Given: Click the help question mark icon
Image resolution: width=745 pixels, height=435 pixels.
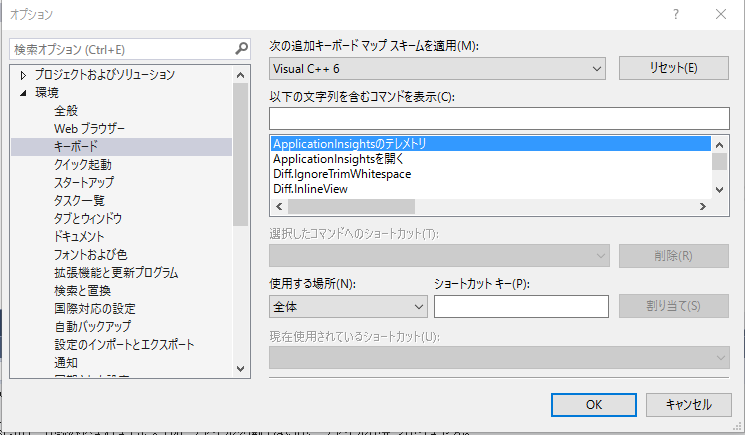Looking at the screenshot, I should pyautogui.click(x=675, y=15).
